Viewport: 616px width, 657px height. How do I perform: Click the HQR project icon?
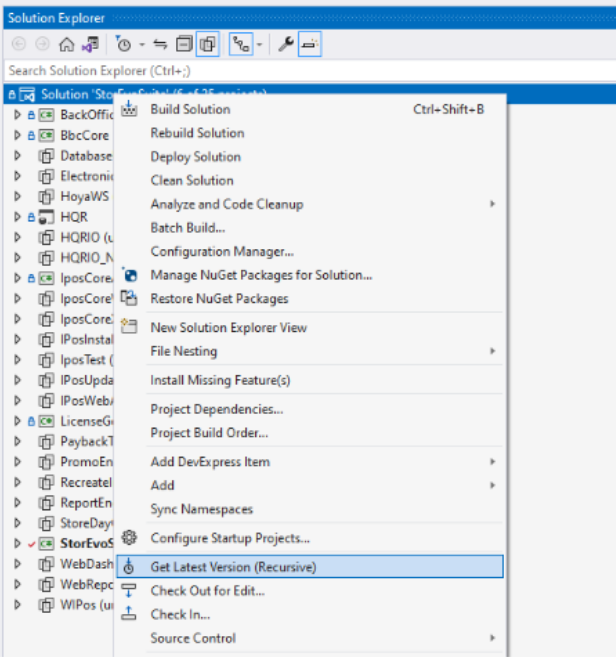(x=46, y=217)
